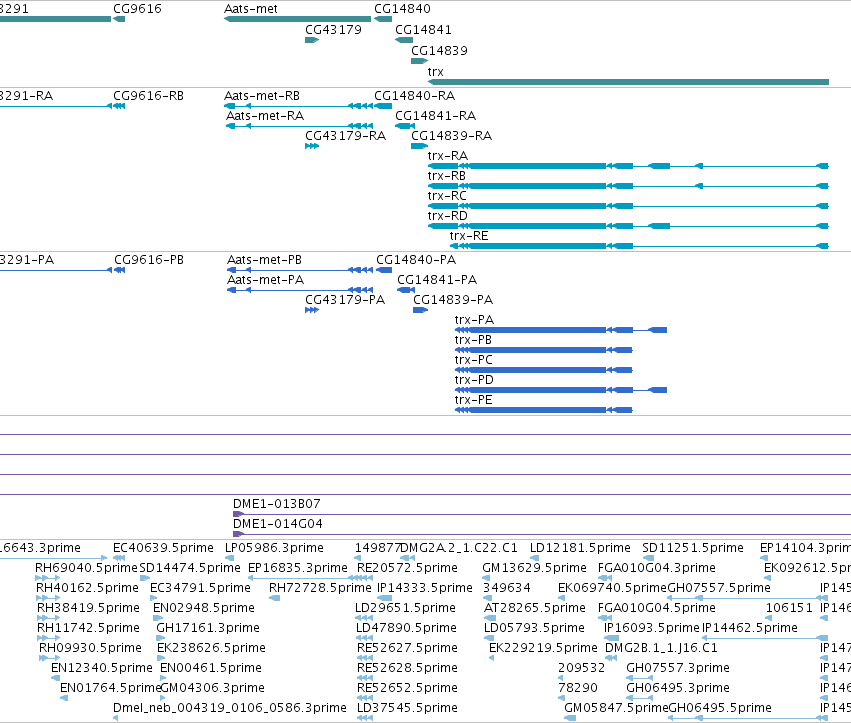Select EST AT28265.5prime
This screenshot has width=851, height=723.
[535, 608]
